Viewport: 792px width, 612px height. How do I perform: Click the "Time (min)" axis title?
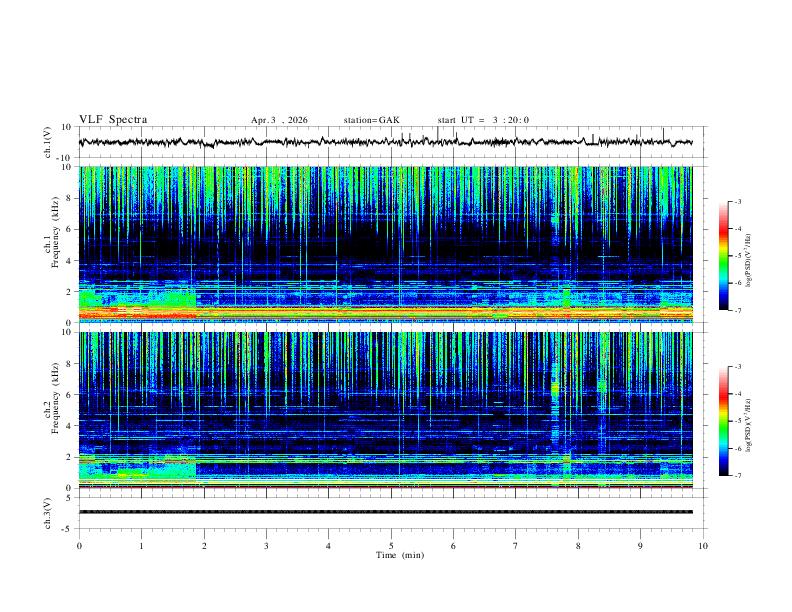[x=400, y=555]
